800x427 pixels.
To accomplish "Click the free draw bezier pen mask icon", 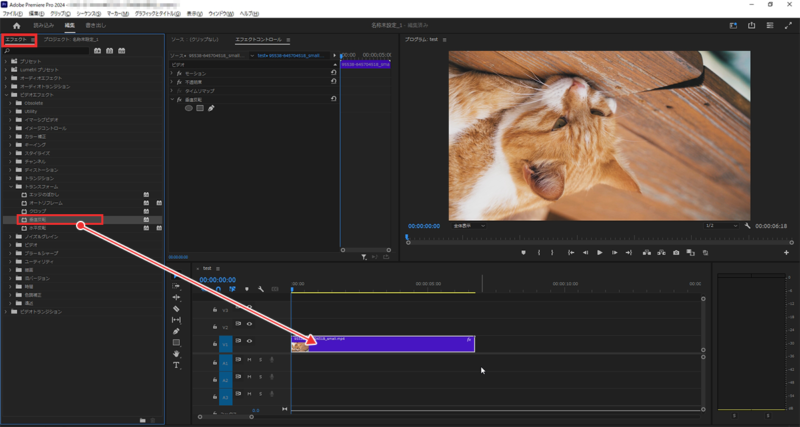I will (x=211, y=108).
